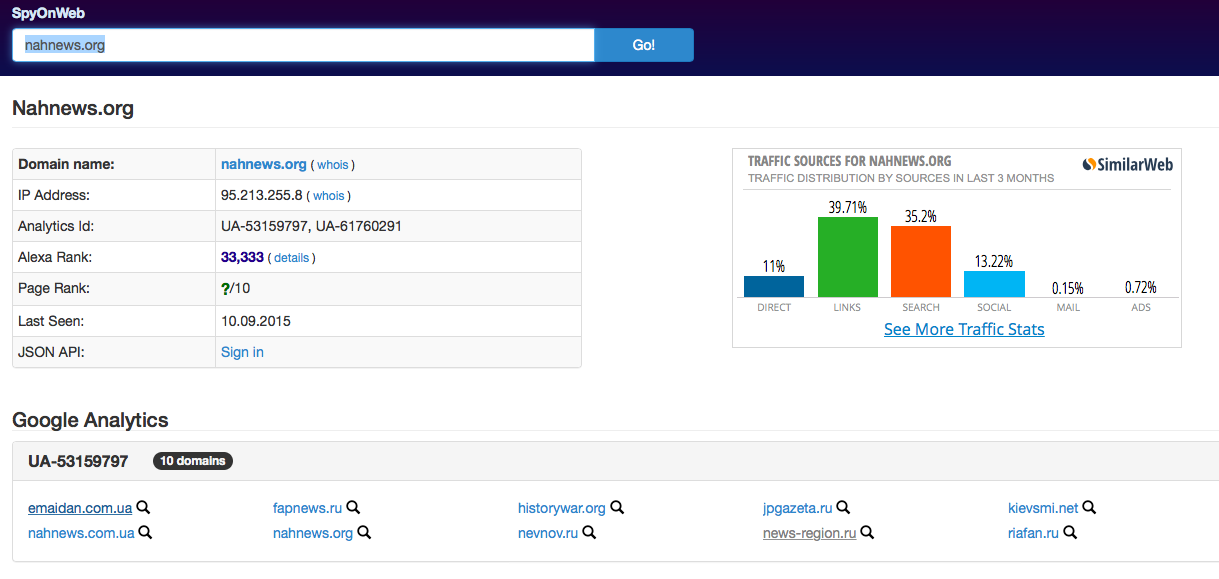The image size is (1219, 579).
Task: Click the 10 domains badge
Action: pos(193,461)
